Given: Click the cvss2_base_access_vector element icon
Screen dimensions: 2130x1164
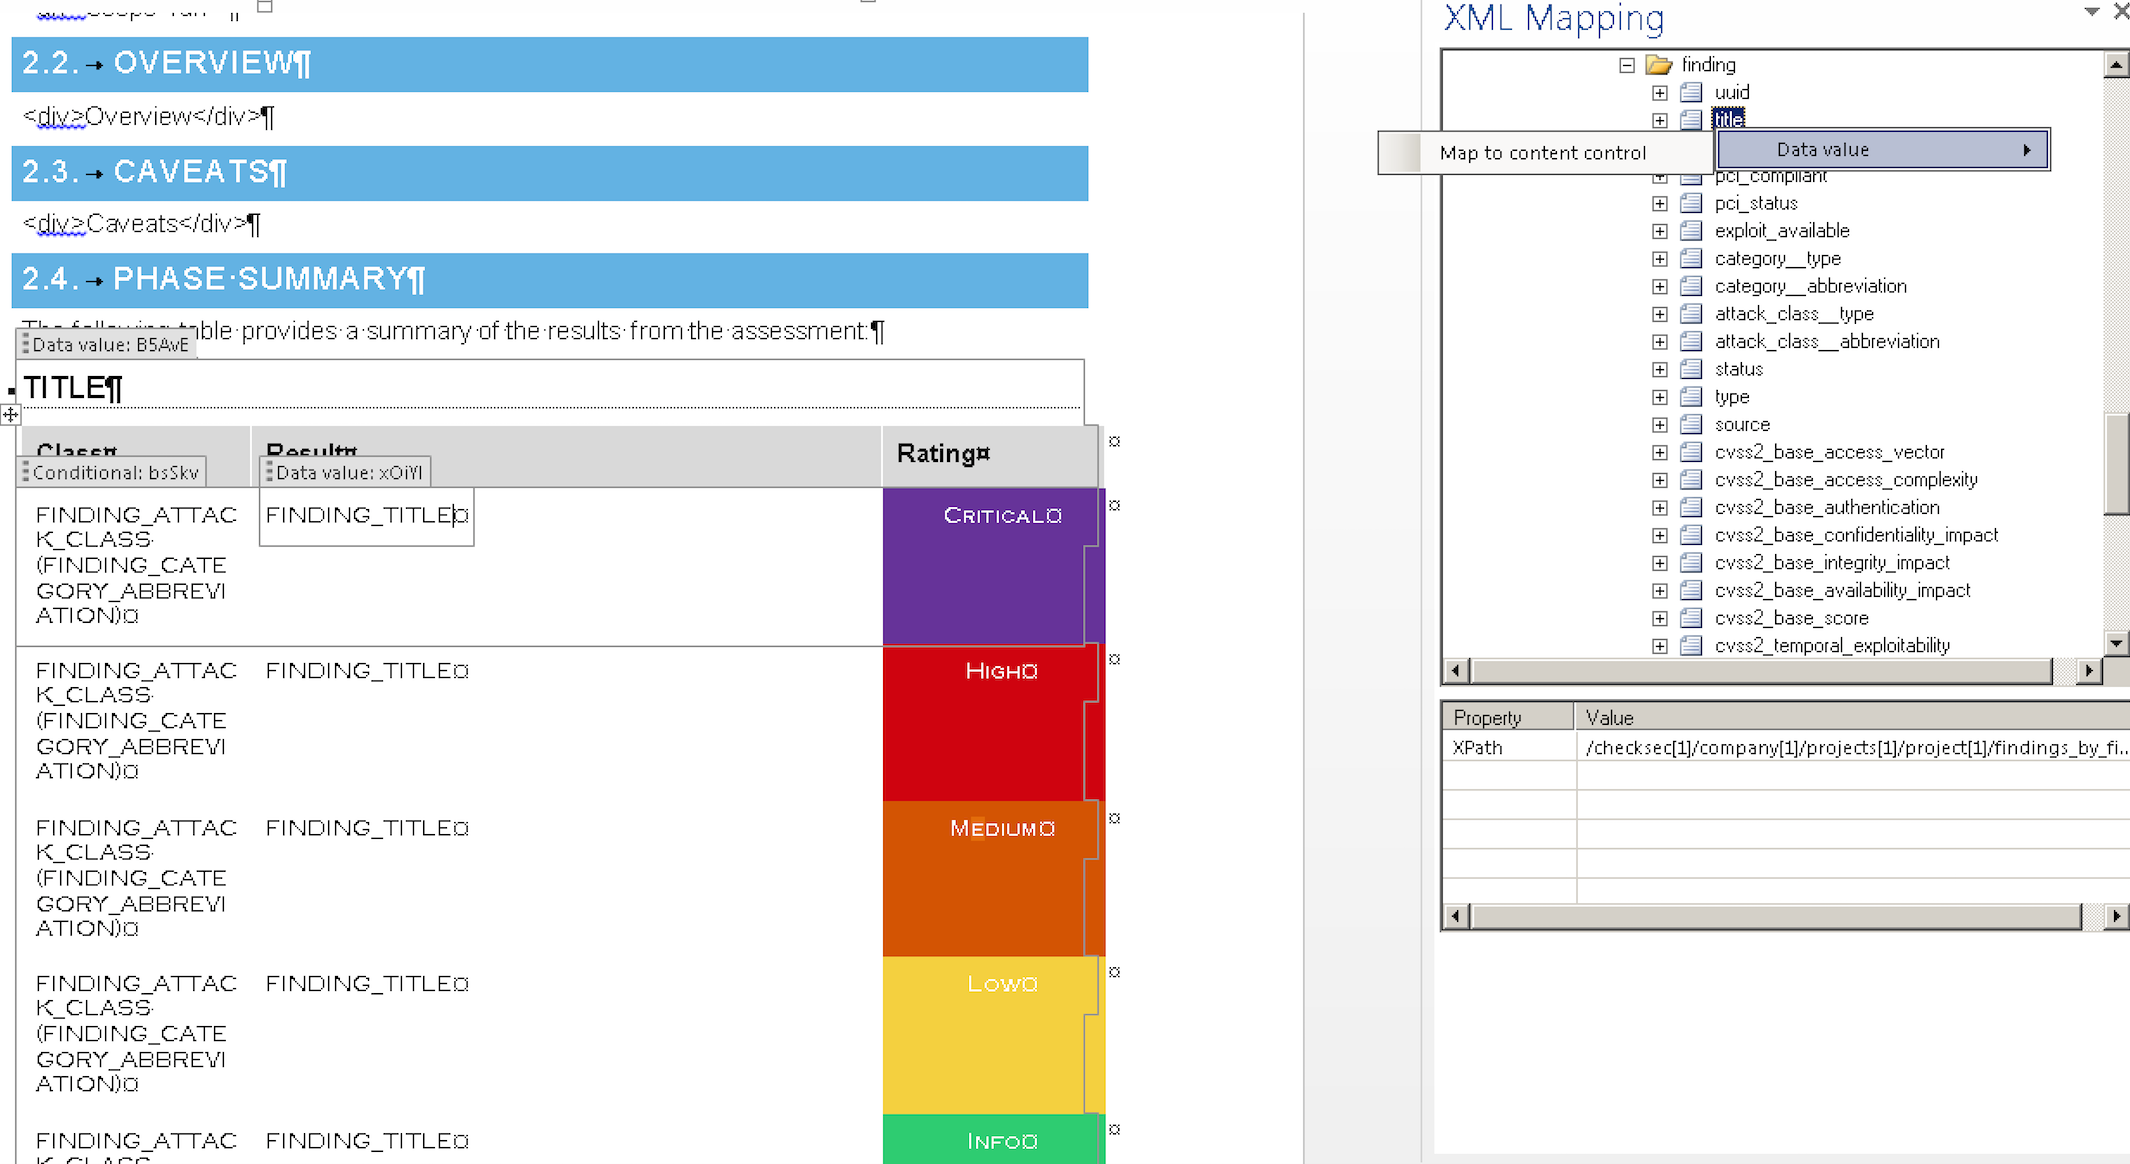Looking at the screenshot, I should click(1691, 452).
